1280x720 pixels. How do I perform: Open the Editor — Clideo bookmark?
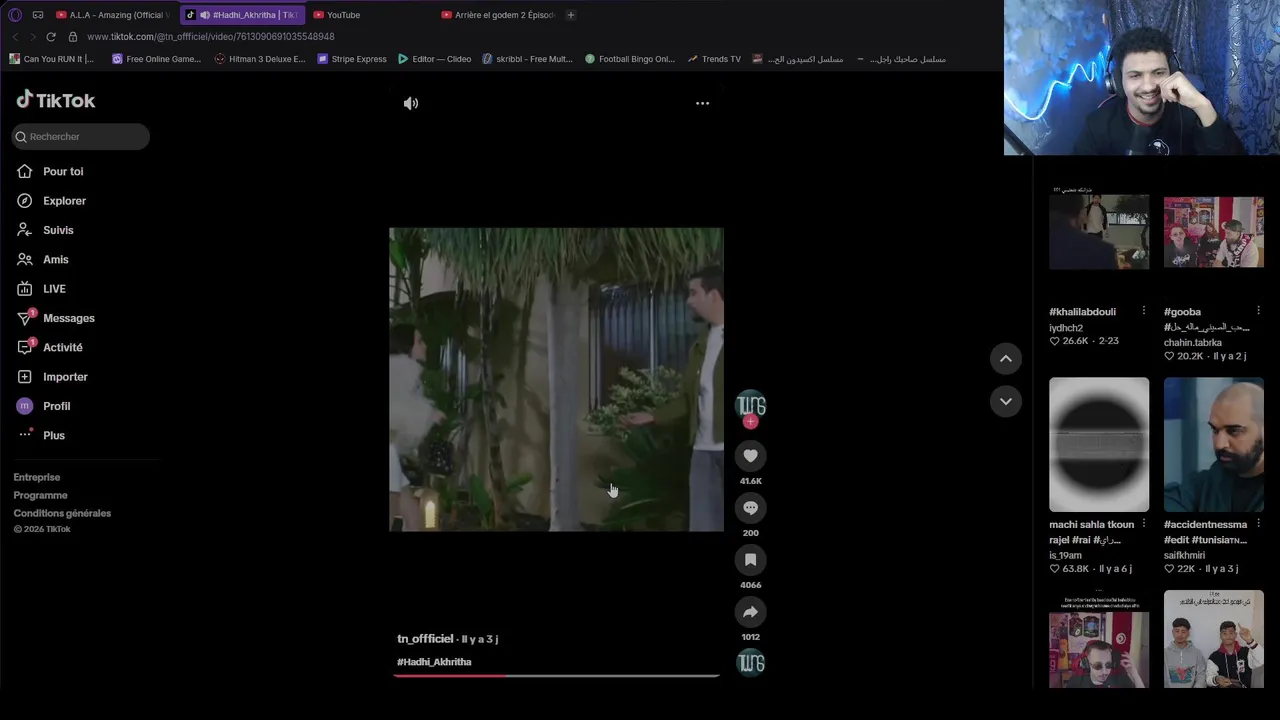[434, 59]
